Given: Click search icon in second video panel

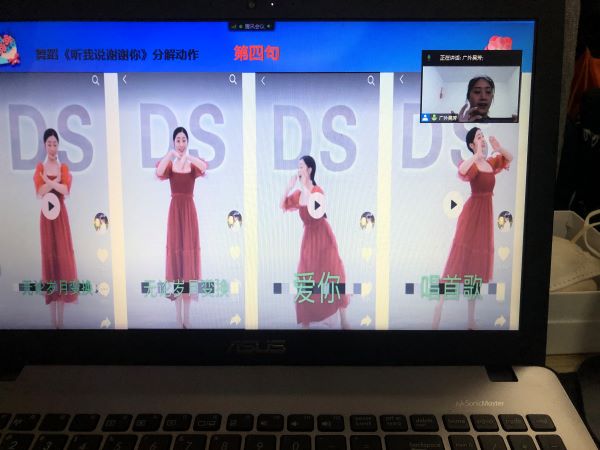Looking at the screenshot, I should tap(233, 80).
